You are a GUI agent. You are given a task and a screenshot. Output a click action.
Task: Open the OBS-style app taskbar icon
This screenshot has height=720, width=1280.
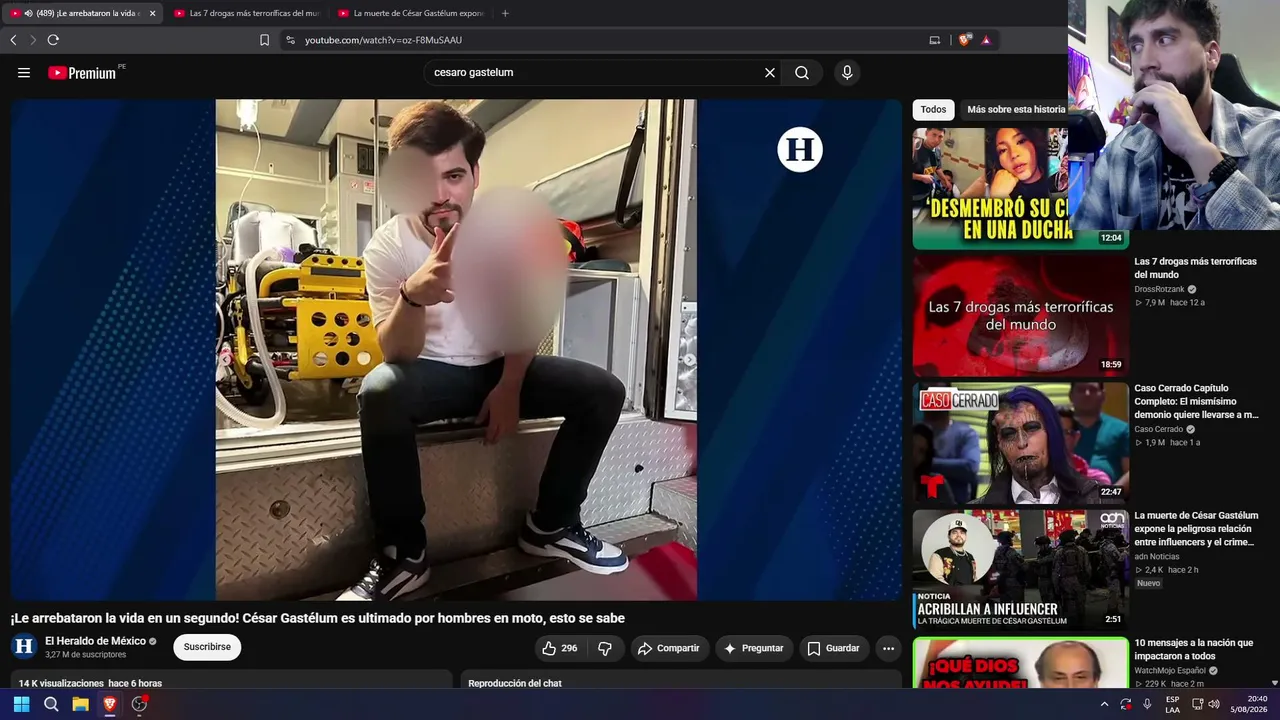tap(139, 704)
